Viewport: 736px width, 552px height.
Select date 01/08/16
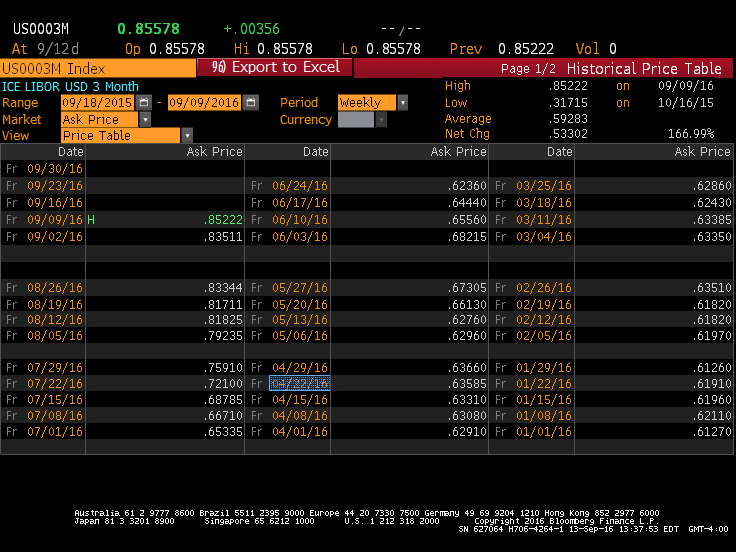(544, 415)
